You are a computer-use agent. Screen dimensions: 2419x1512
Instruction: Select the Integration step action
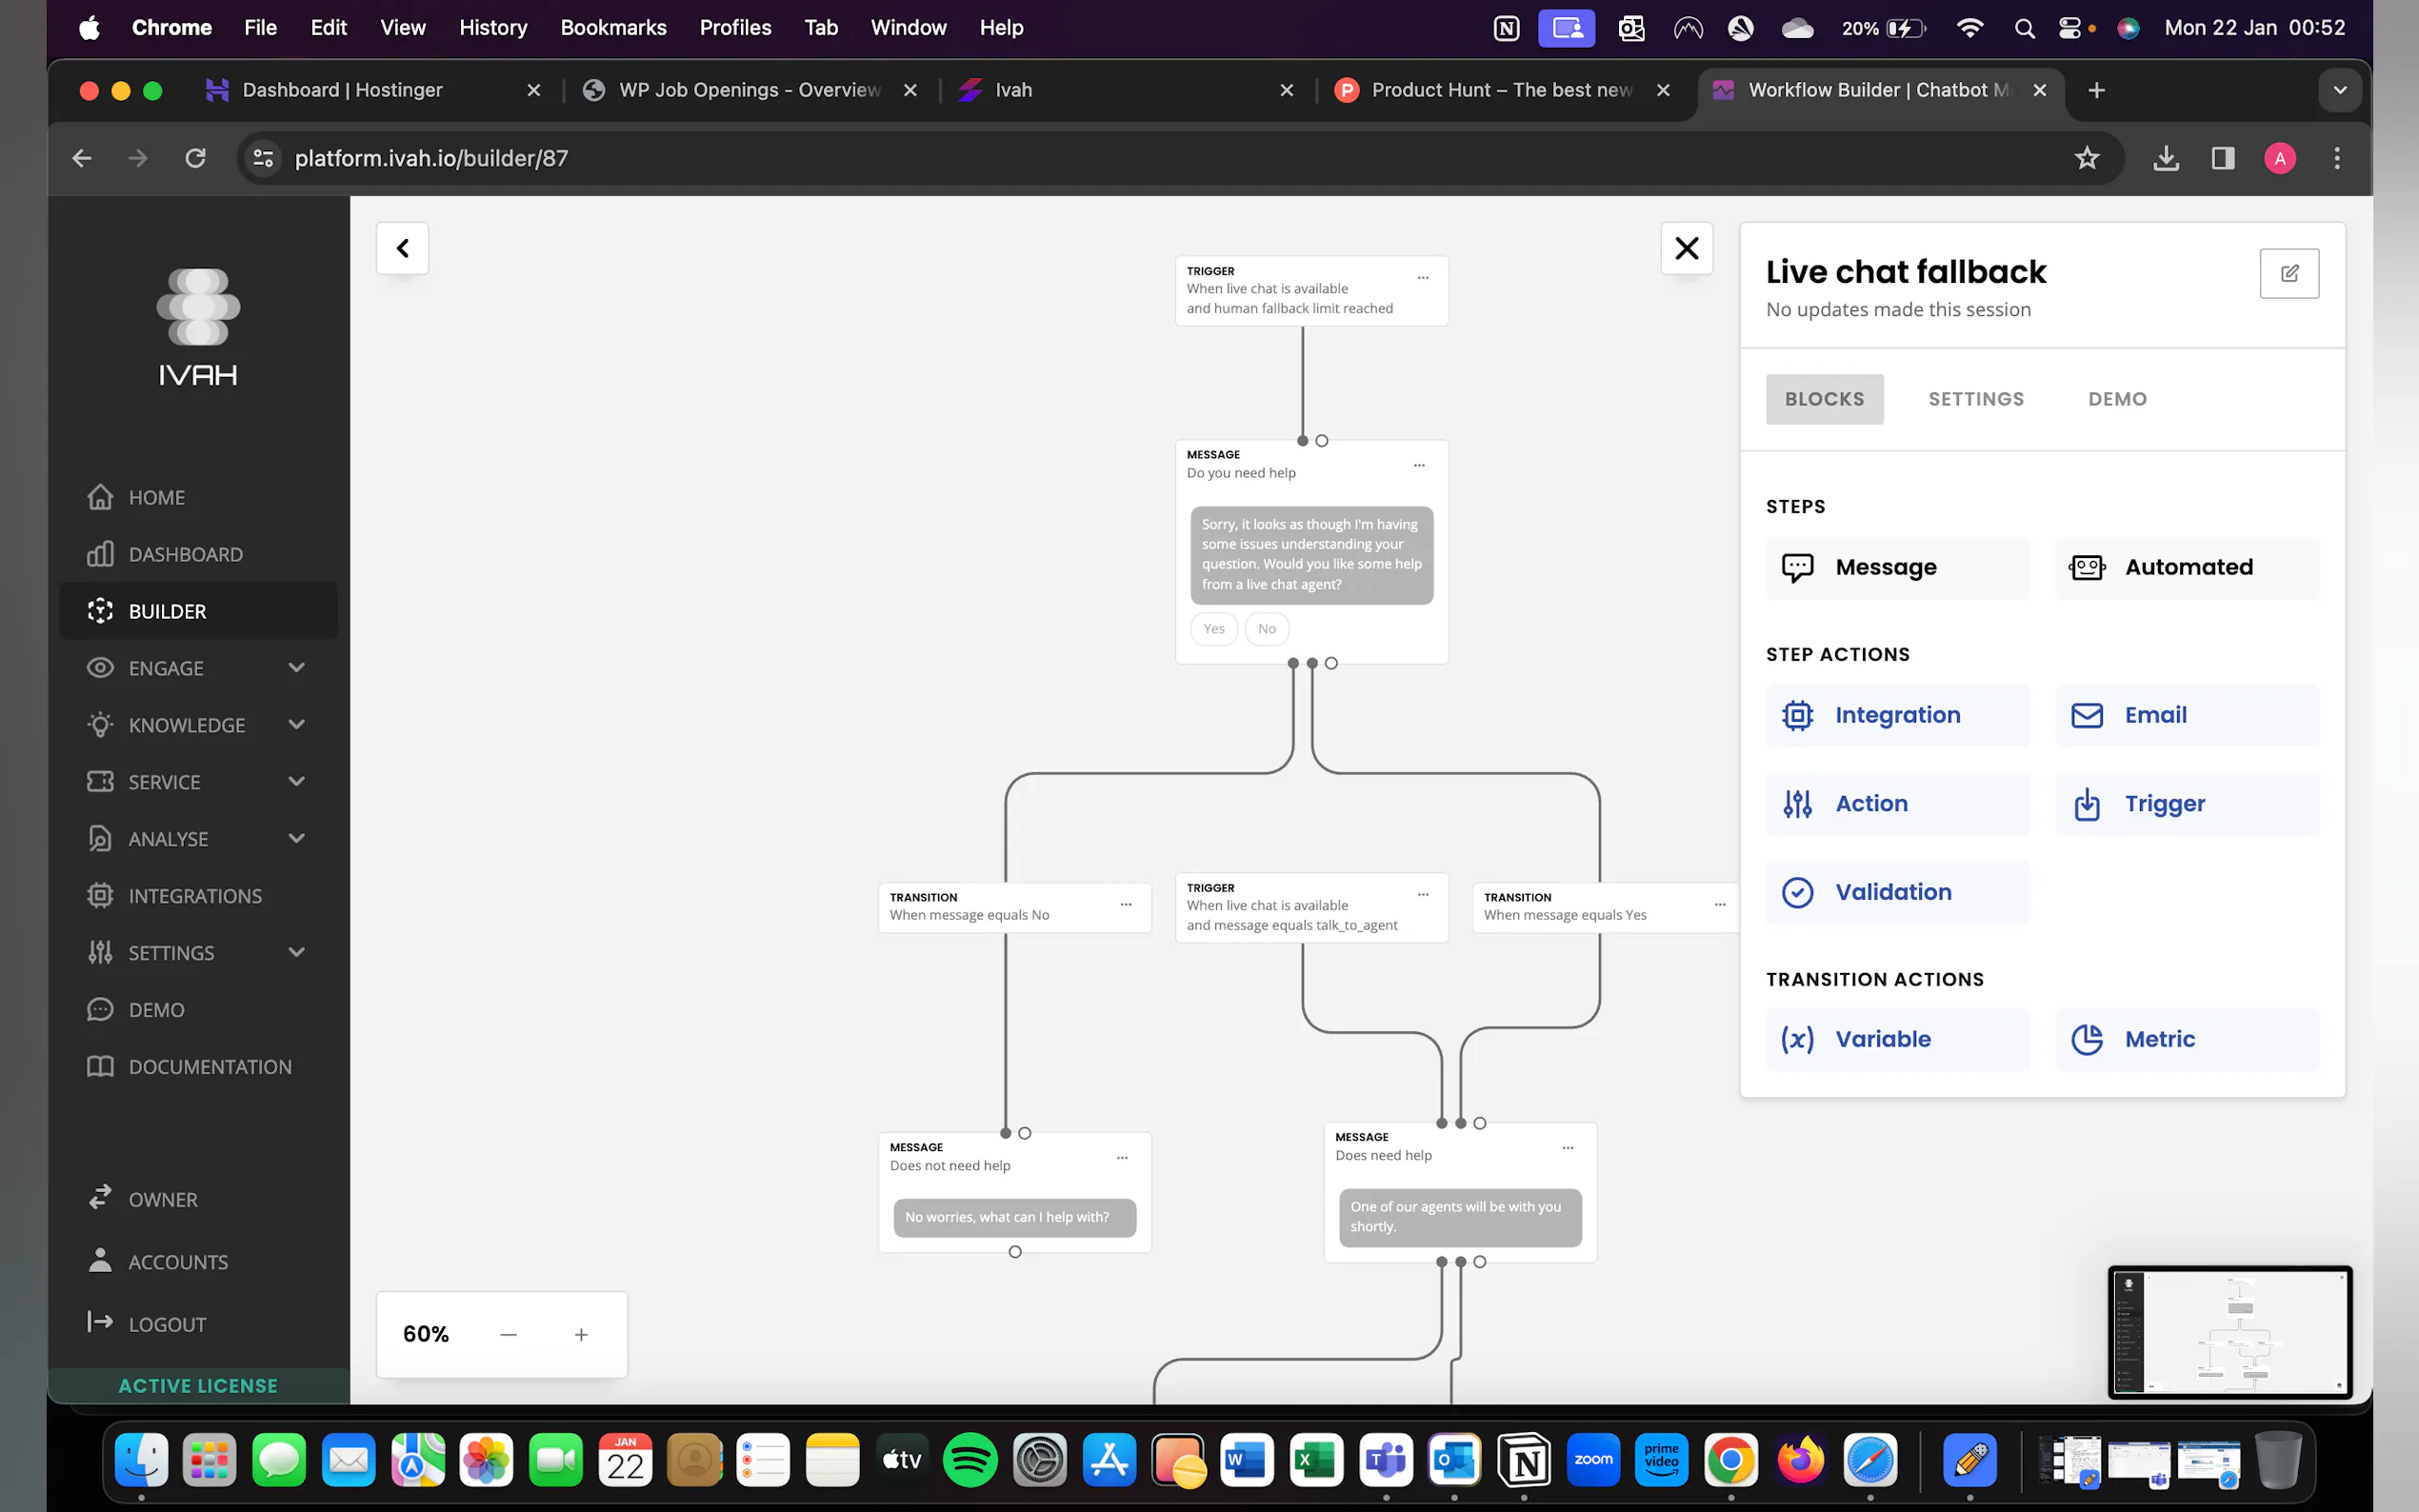click(1897, 715)
